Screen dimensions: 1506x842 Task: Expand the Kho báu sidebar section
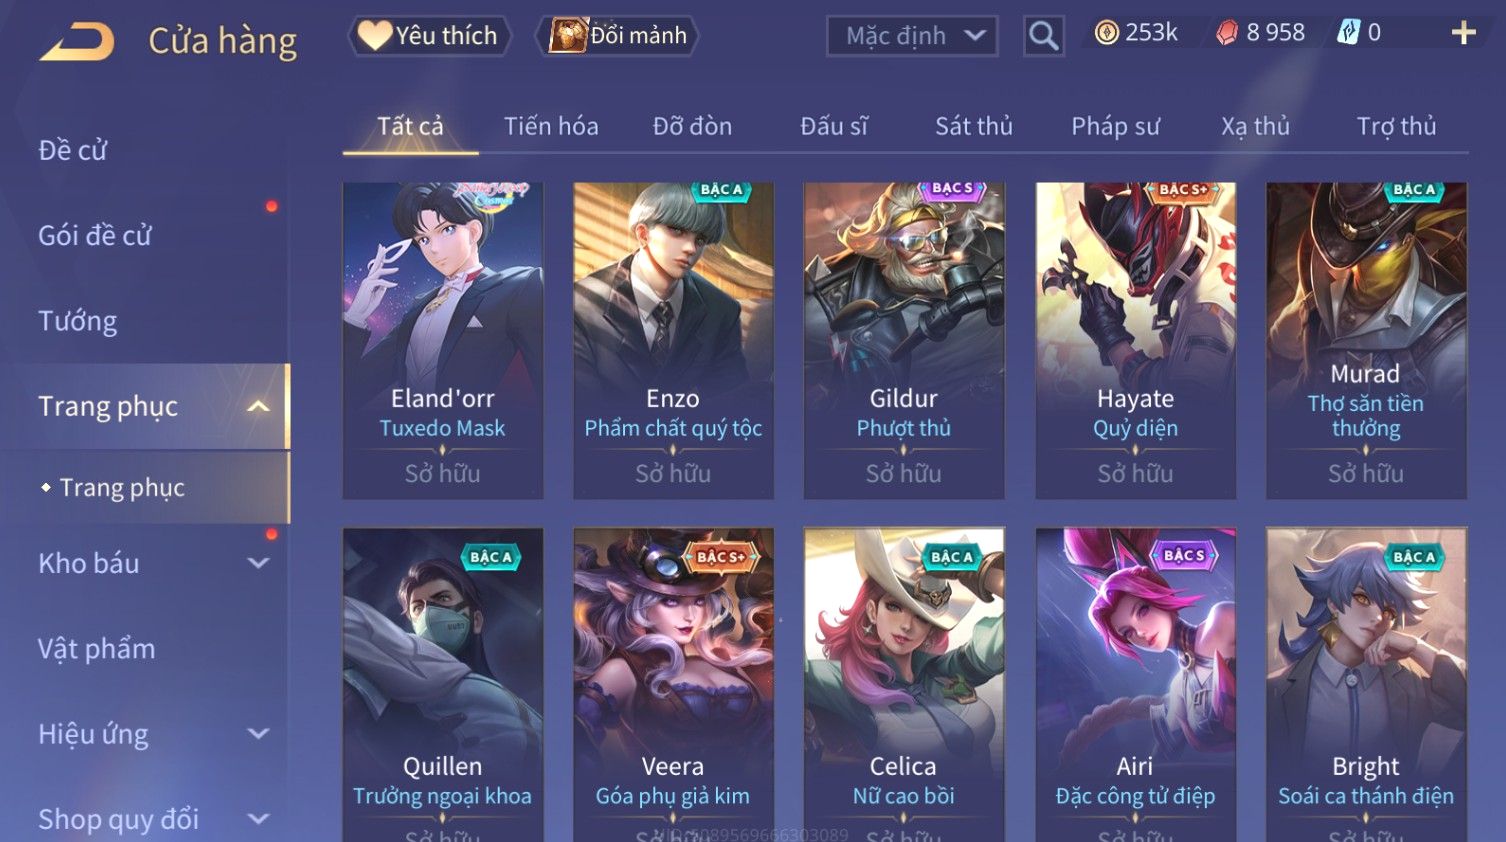pos(258,563)
